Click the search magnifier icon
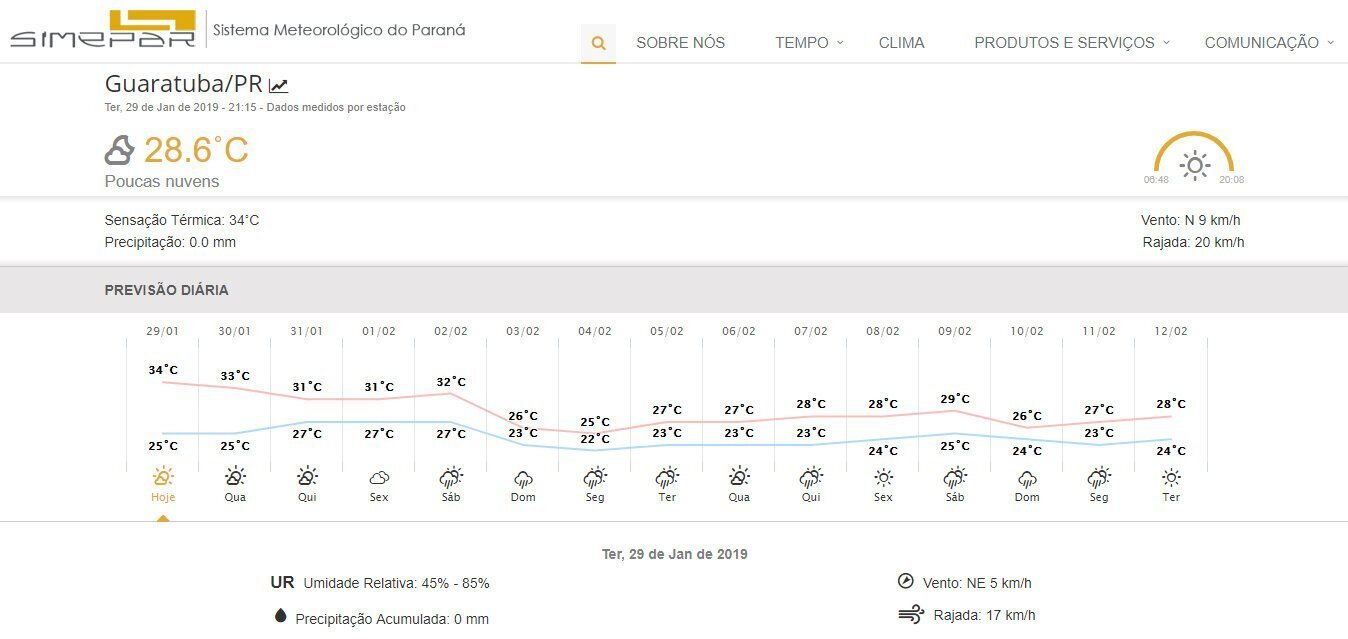1348x639 pixels. click(x=598, y=43)
